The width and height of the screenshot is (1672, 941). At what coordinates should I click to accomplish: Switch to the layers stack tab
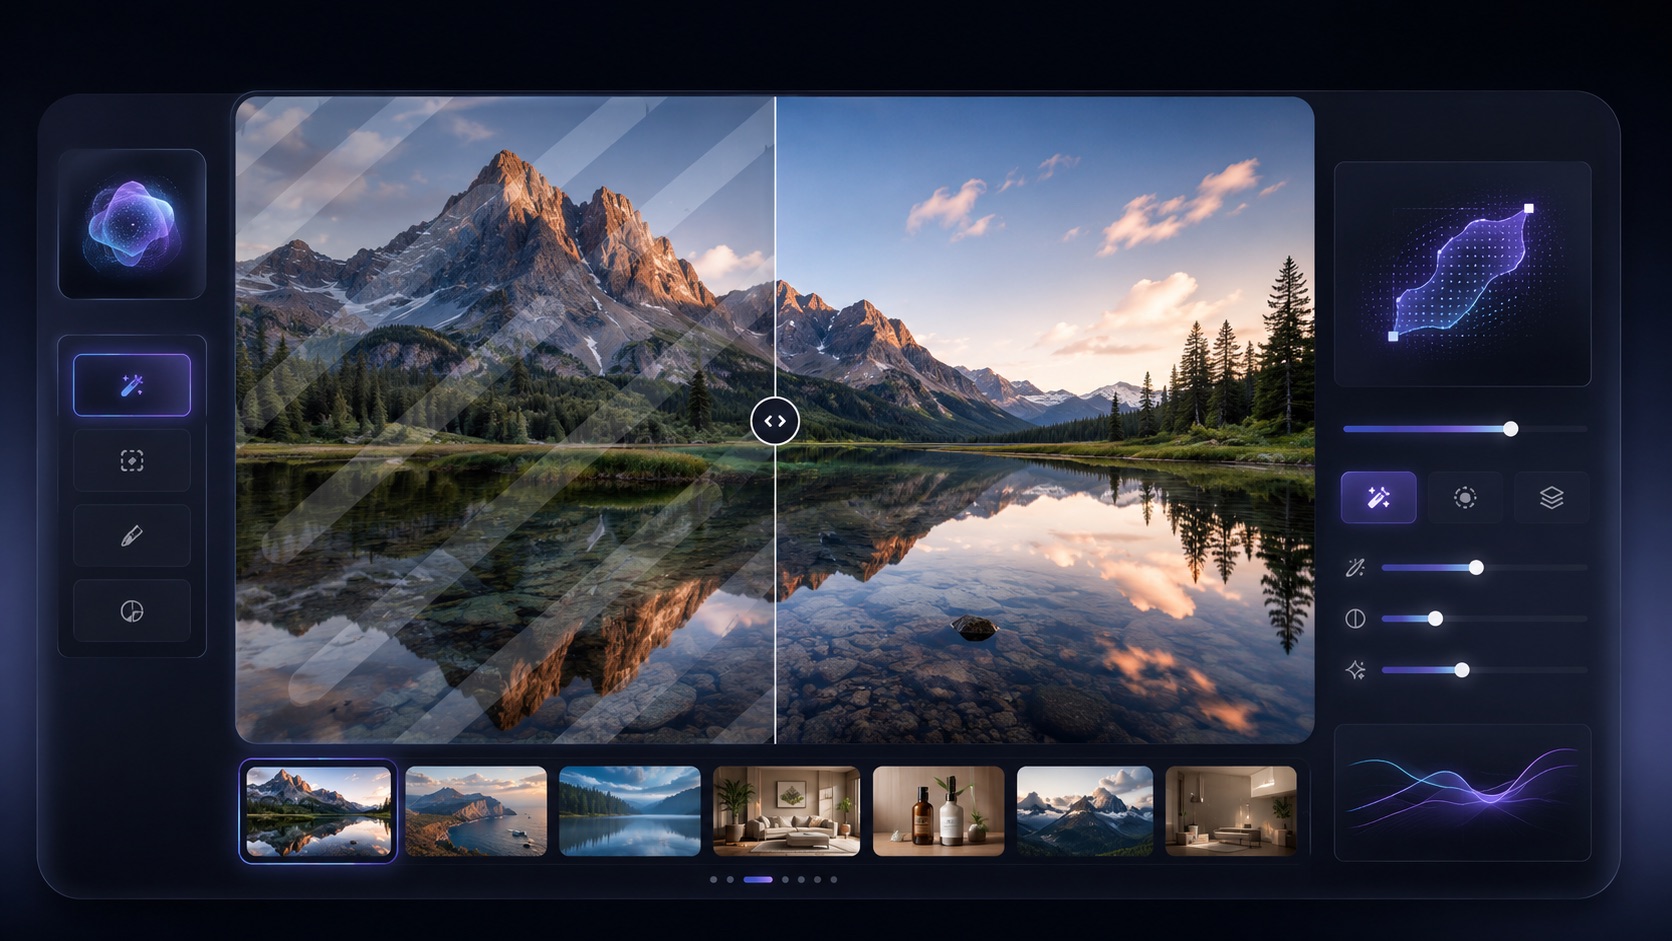click(x=1551, y=497)
